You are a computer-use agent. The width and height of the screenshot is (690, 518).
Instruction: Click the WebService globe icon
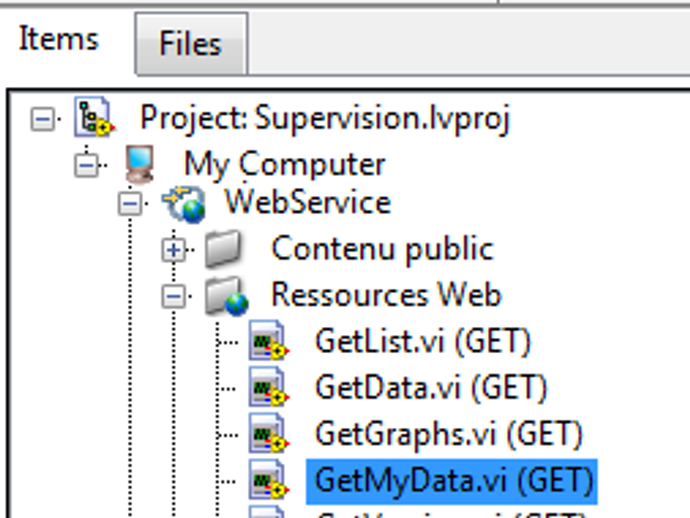coord(184,203)
